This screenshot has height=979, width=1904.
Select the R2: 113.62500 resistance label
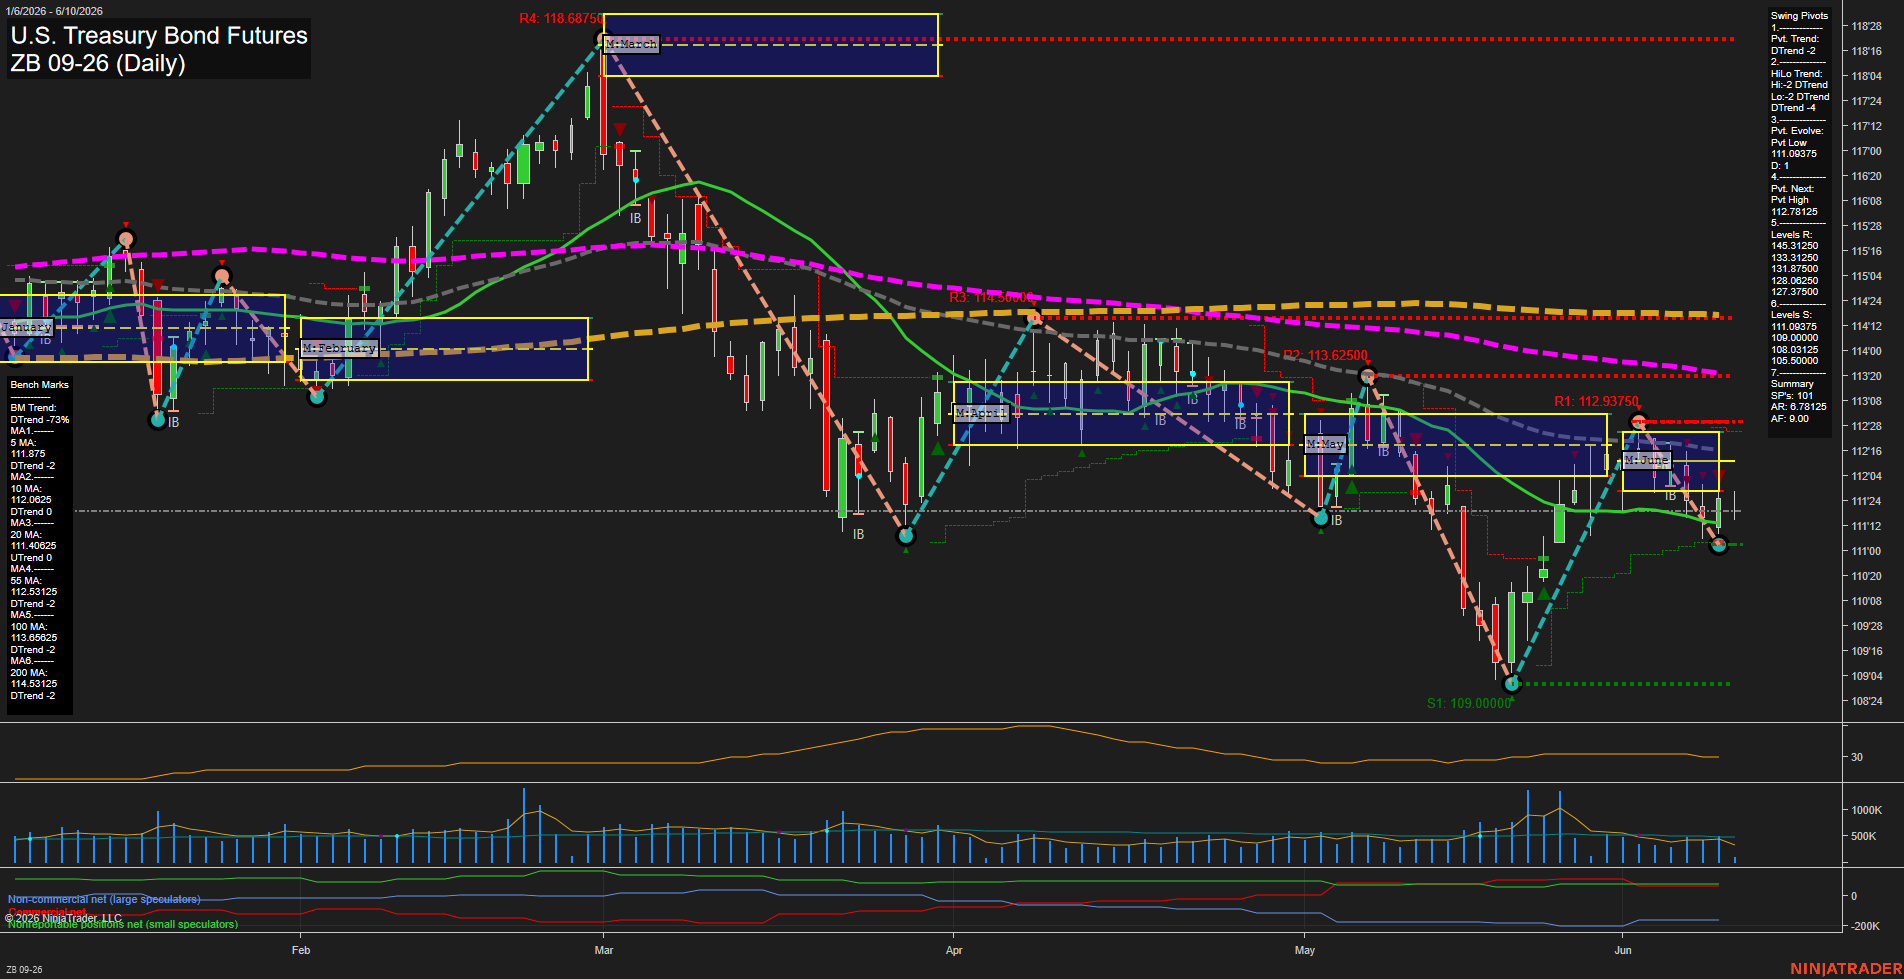[x=1325, y=355]
